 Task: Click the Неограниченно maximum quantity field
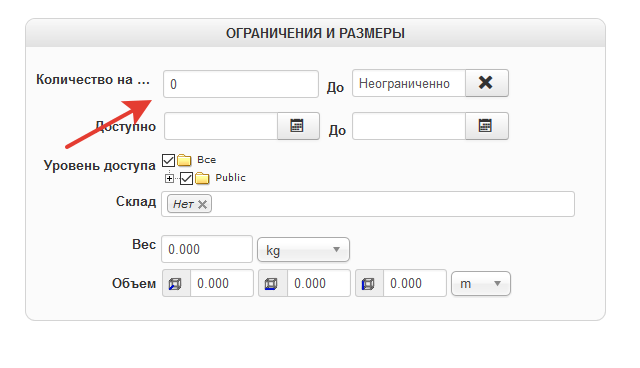click(x=409, y=83)
